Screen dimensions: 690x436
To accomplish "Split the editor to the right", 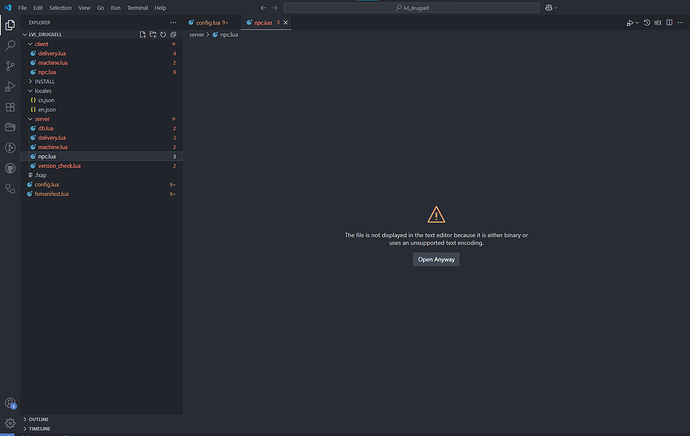I will click(669, 21).
